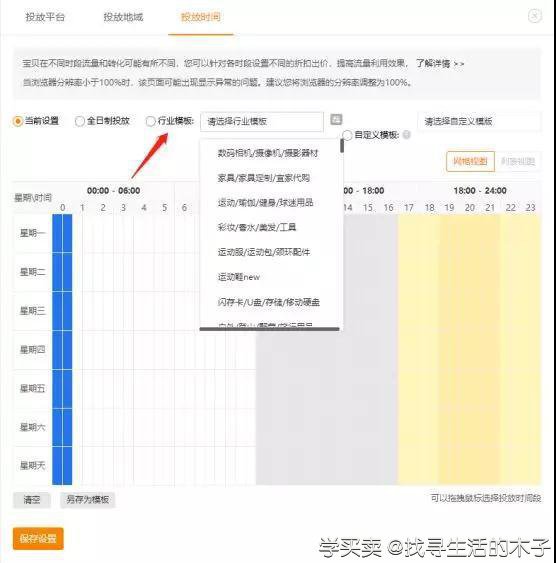Choose 彩妆/香水/美发/工具 template
Viewport: 556px width, 563px height.
point(257,227)
